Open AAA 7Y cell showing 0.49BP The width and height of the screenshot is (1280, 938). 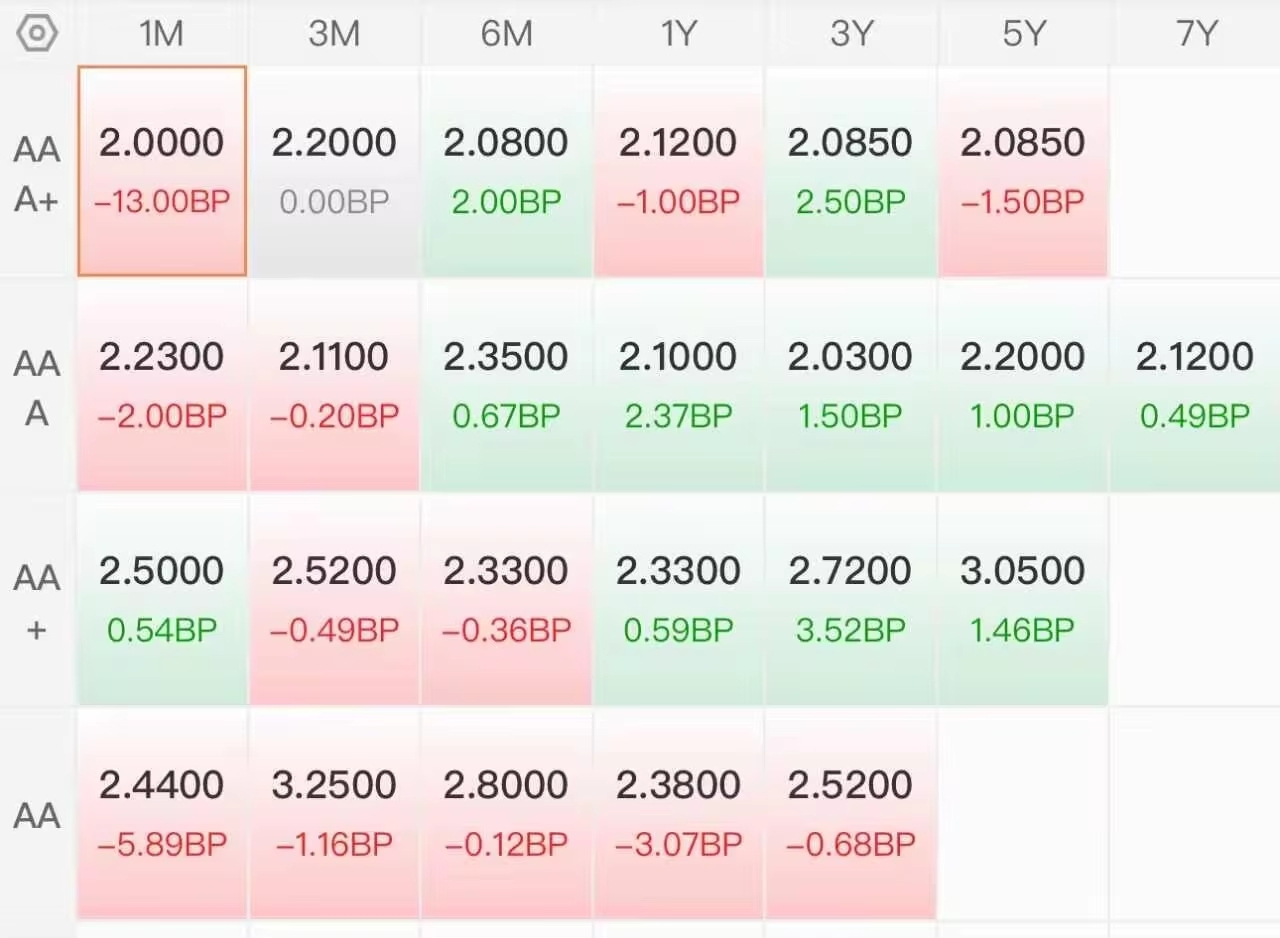pyautogui.click(x=1195, y=385)
